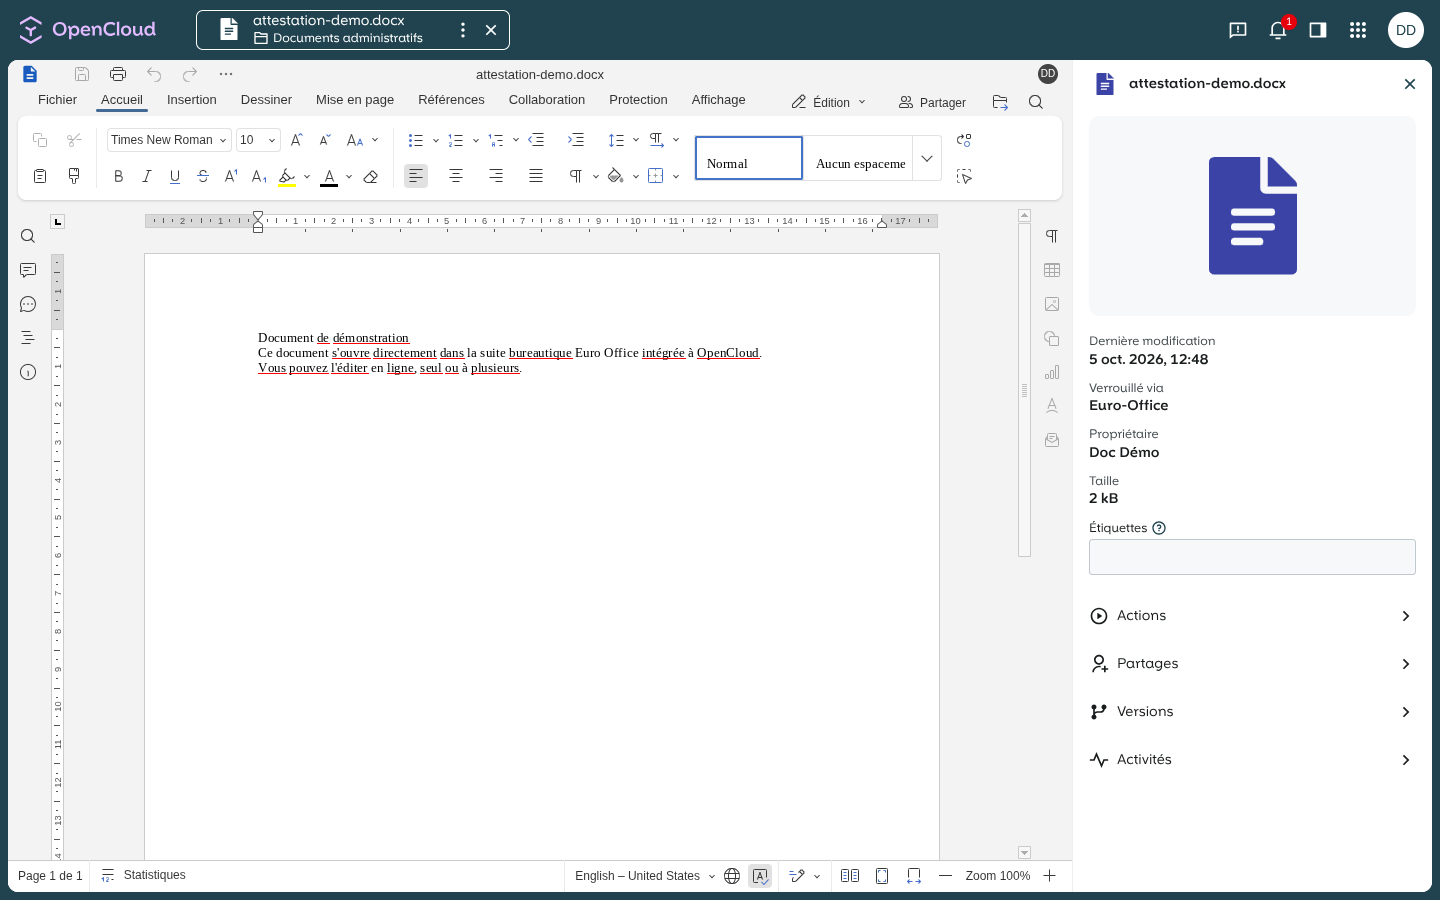This screenshot has height=900, width=1440.
Task: Open the Fichier menu
Action: pyautogui.click(x=58, y=100)
